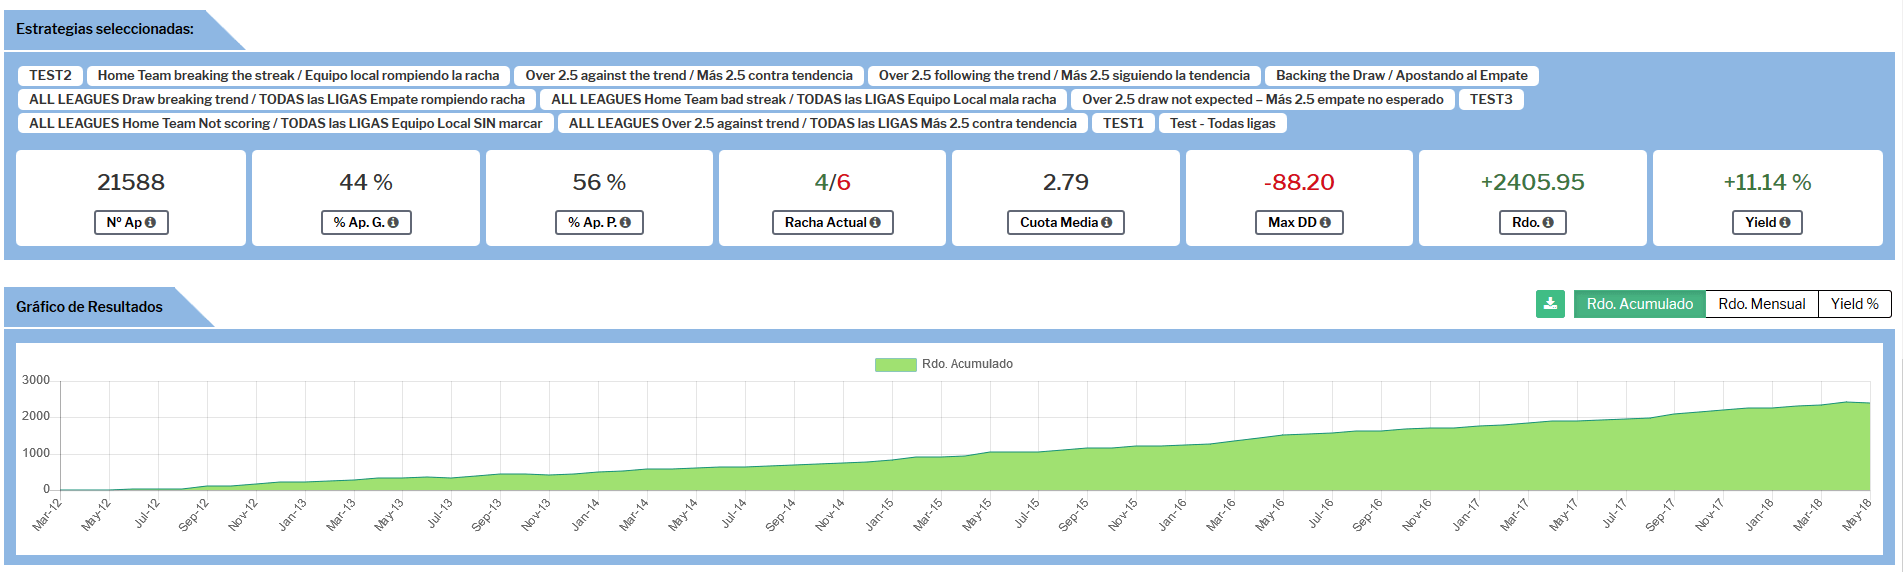Click the 21588 bets count value

131,183
